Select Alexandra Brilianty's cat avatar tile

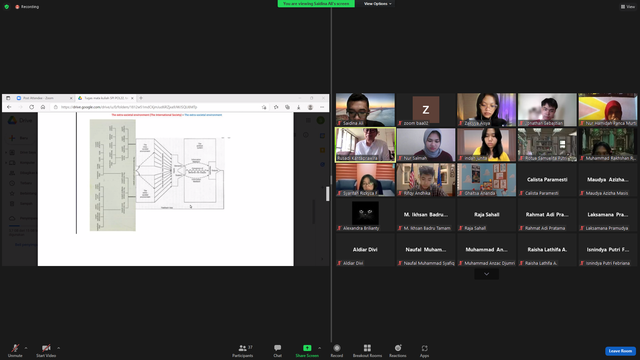[x=365, y=215]
